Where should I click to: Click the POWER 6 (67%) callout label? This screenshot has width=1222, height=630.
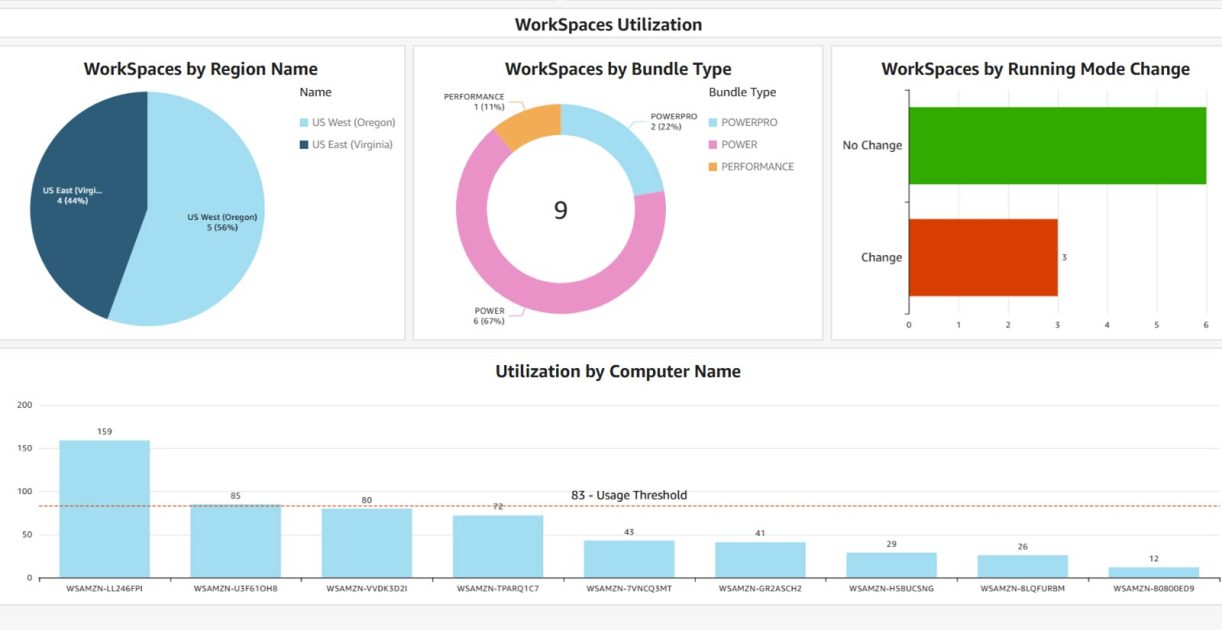coord(489,315)
